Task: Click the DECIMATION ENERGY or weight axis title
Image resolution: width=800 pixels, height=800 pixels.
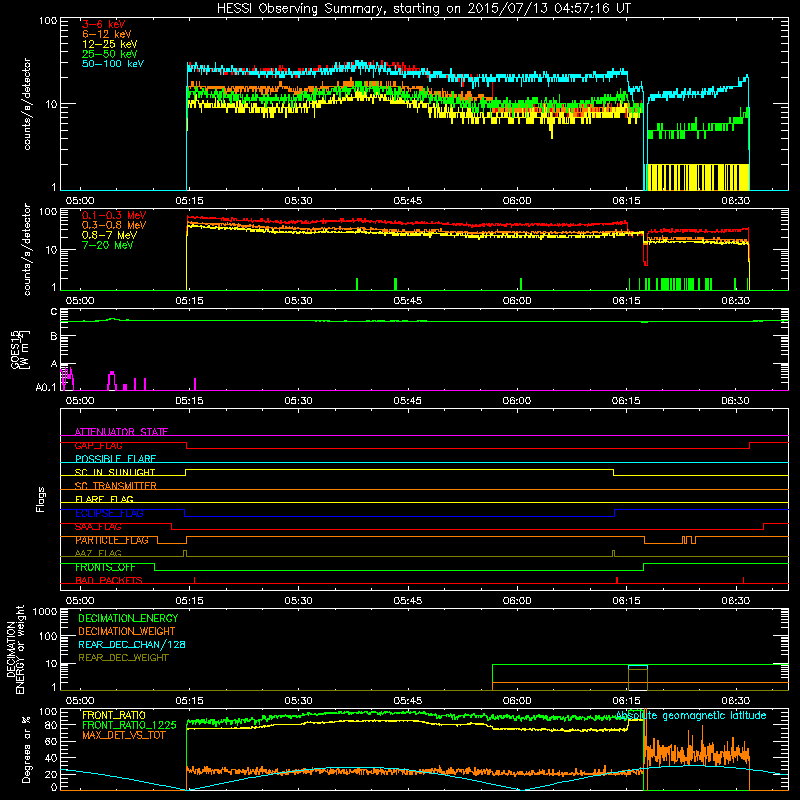Action: 15,649
